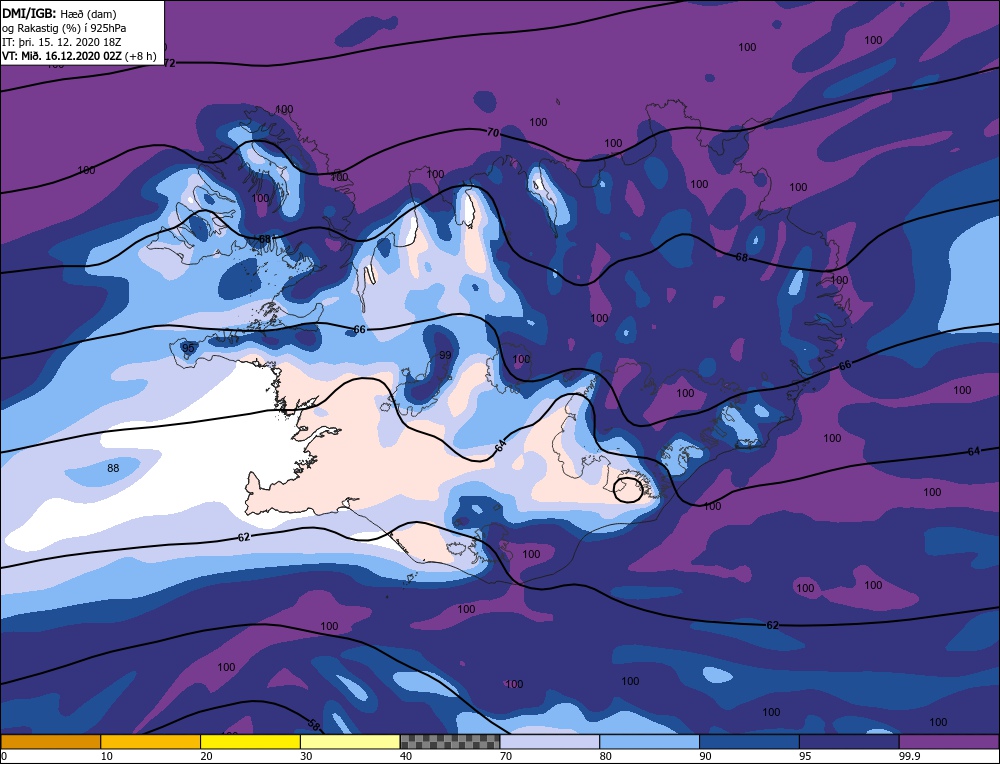
Task: Click the orange 10-20 legend swatch
Action: click(151, 742)
